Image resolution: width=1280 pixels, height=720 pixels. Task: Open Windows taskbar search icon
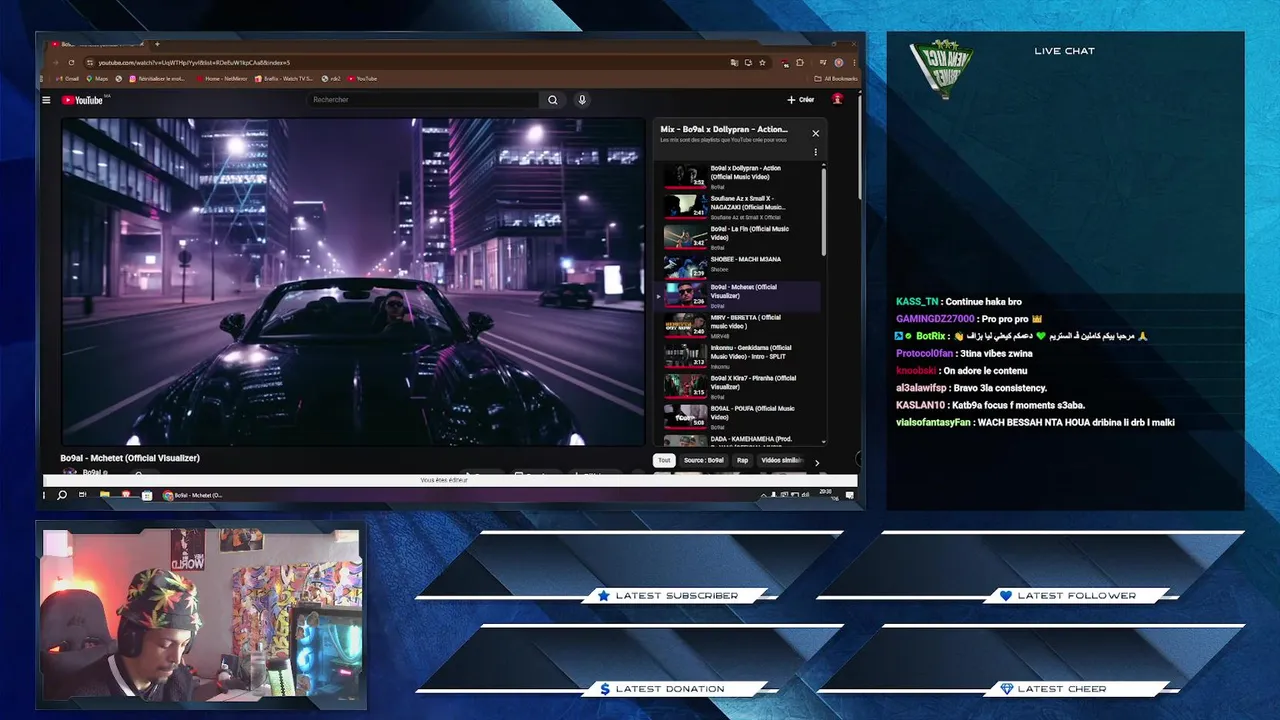click(x=62, y=495)
